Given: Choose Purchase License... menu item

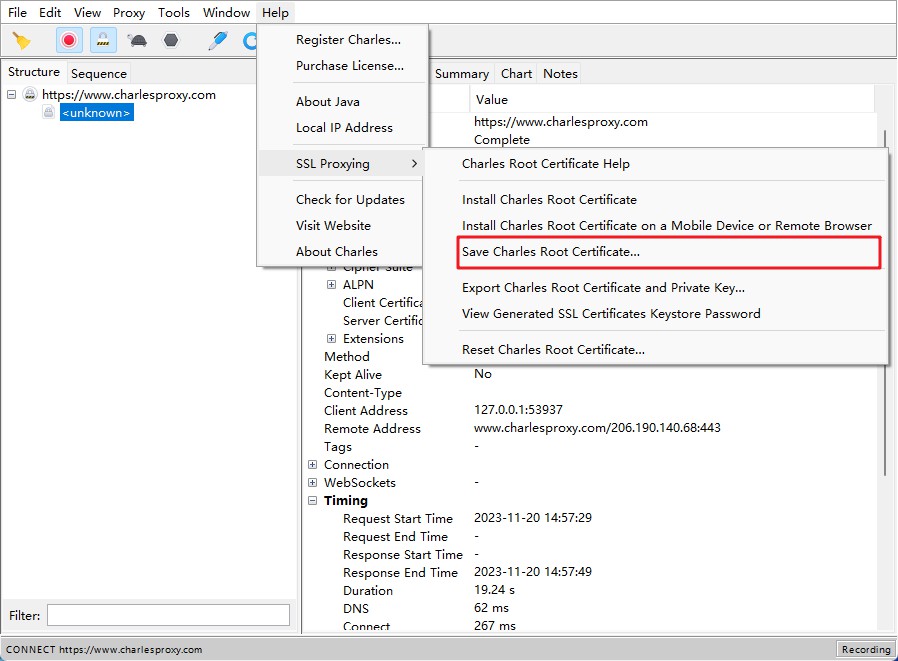Looking at the screenshot, I should (x=349, y=66).
